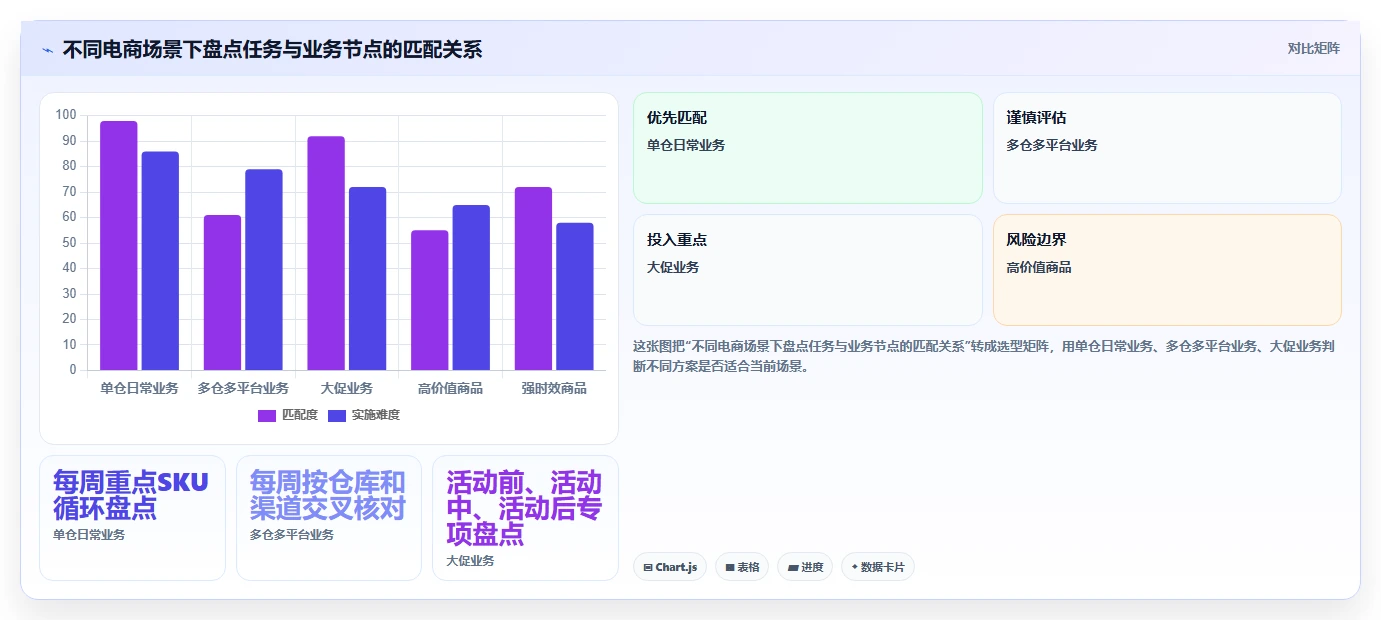Click the 大促业务 x-axis label

coord(347,388)
